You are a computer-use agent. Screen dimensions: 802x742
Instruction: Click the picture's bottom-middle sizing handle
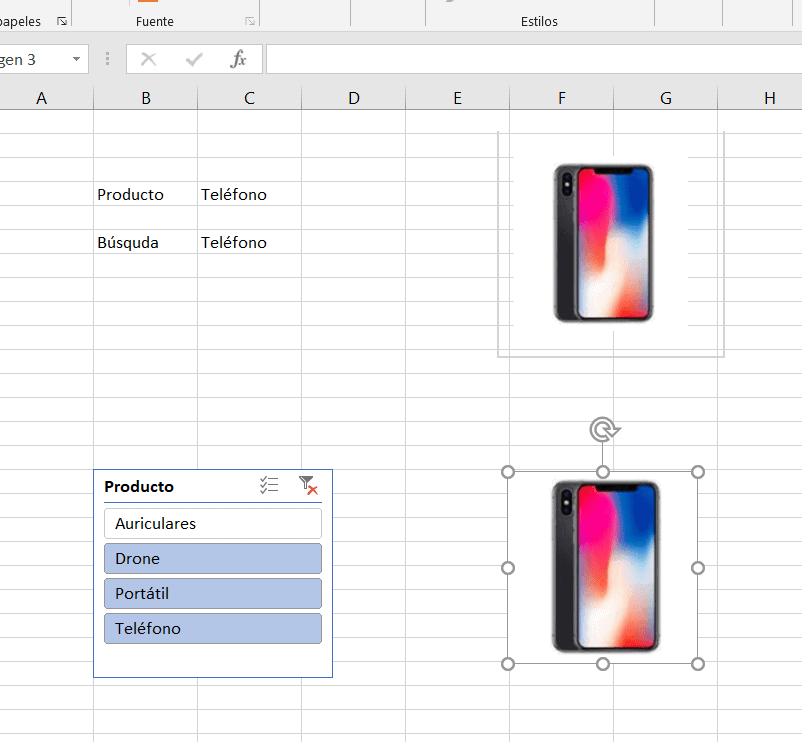click(x=603, y=664)
